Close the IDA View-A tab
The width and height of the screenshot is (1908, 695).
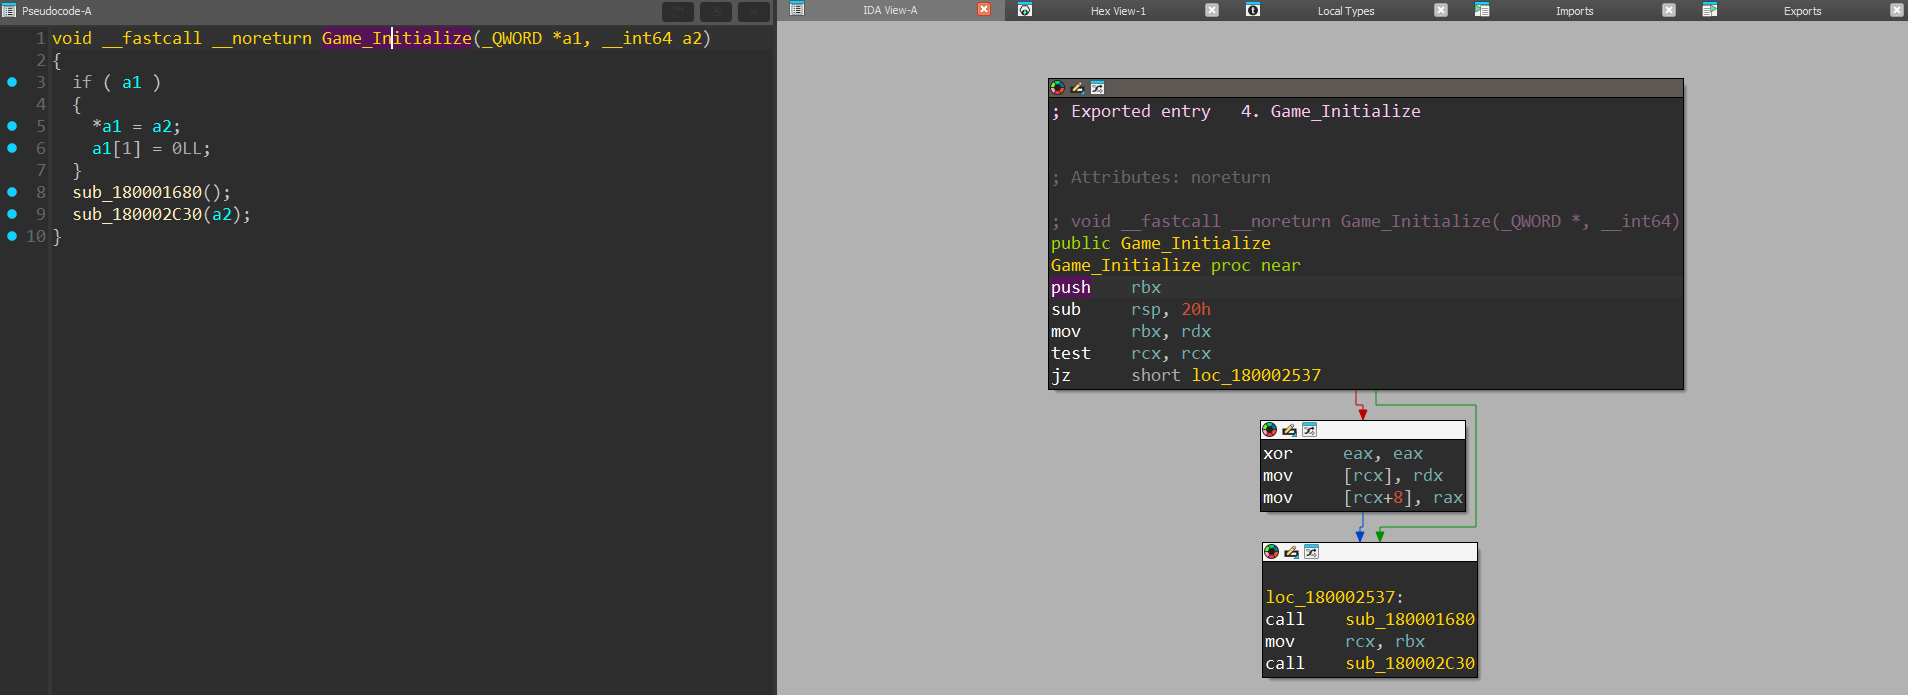(984, 10)
